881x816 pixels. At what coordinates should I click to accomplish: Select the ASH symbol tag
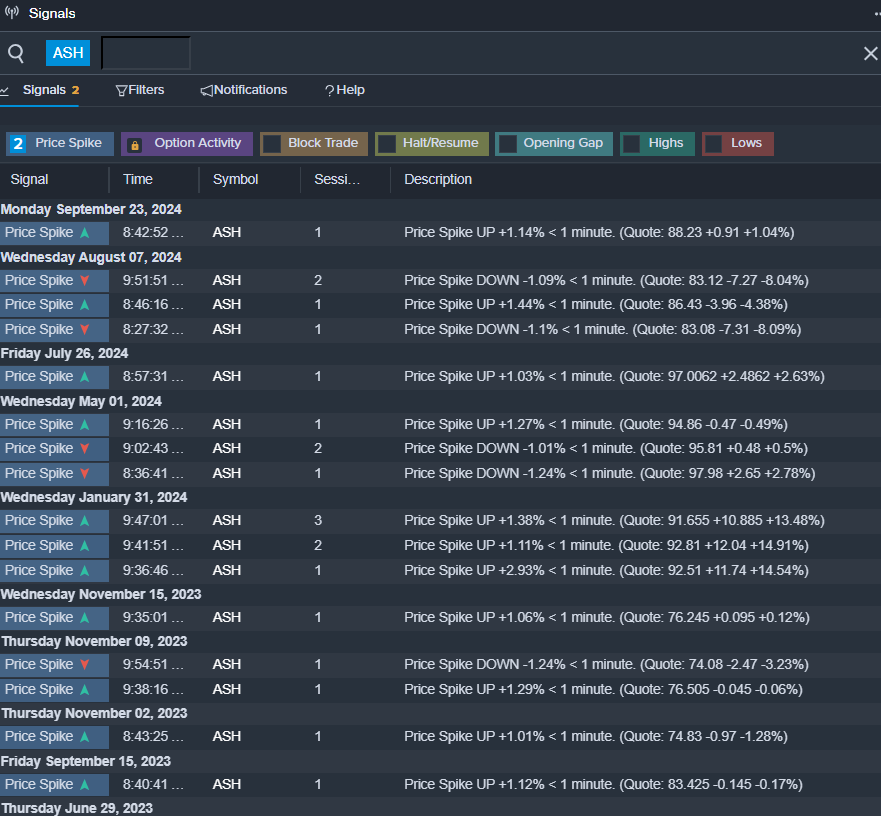click(x=68, y=53)
